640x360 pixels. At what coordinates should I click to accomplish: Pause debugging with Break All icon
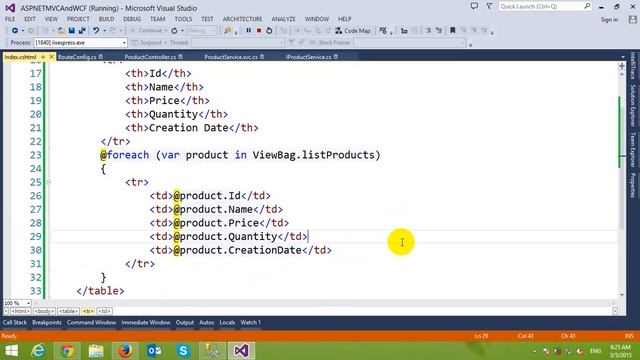248,31
